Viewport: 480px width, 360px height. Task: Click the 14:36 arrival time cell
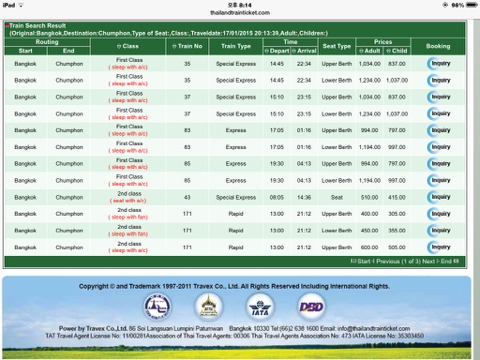304,197
